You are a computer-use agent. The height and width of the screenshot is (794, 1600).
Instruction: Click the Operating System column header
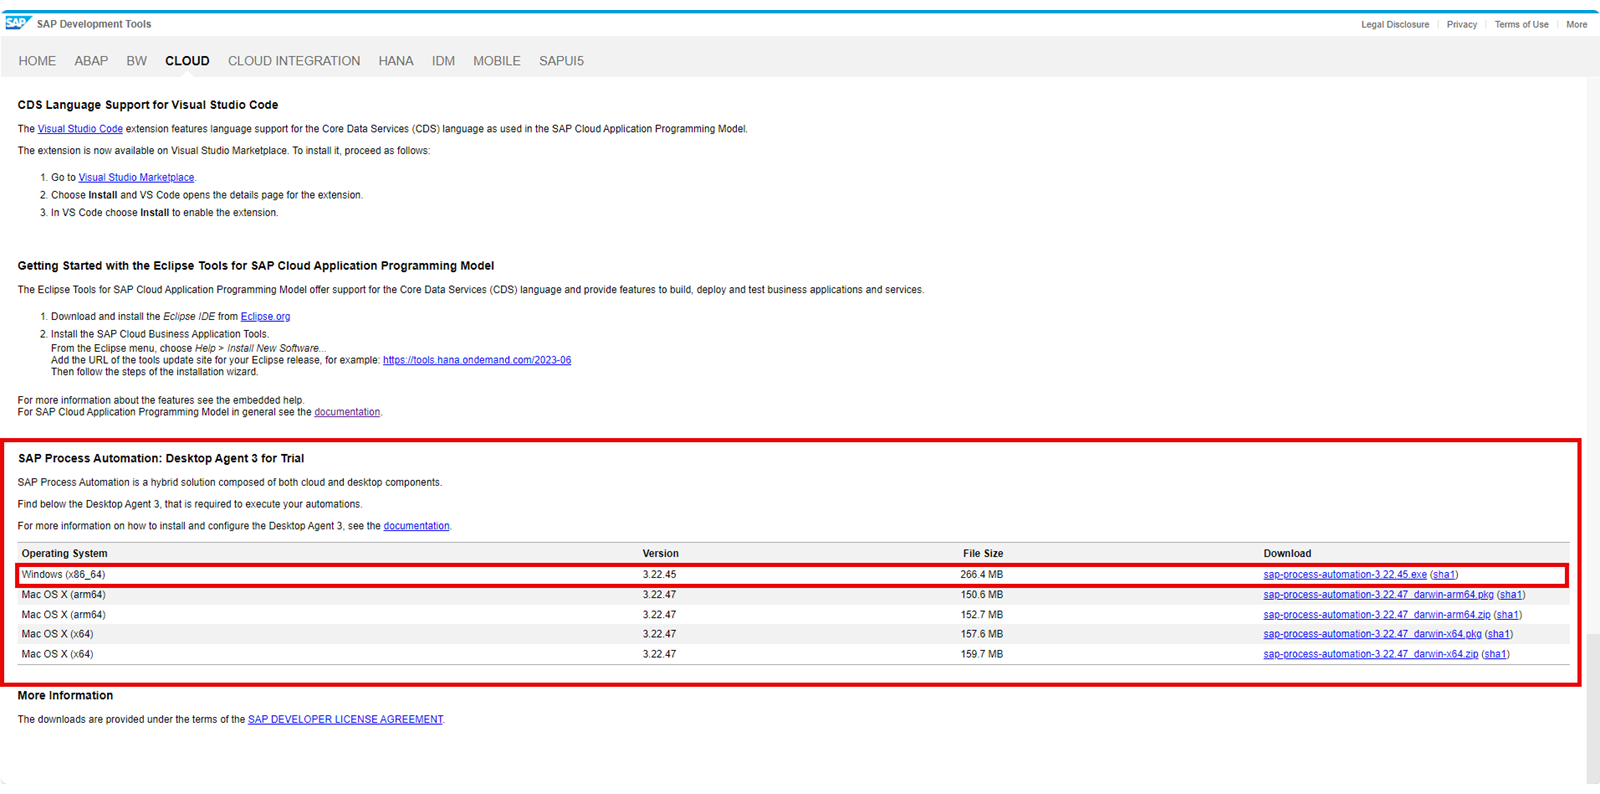pyautogui.click(x=64, y=554)
